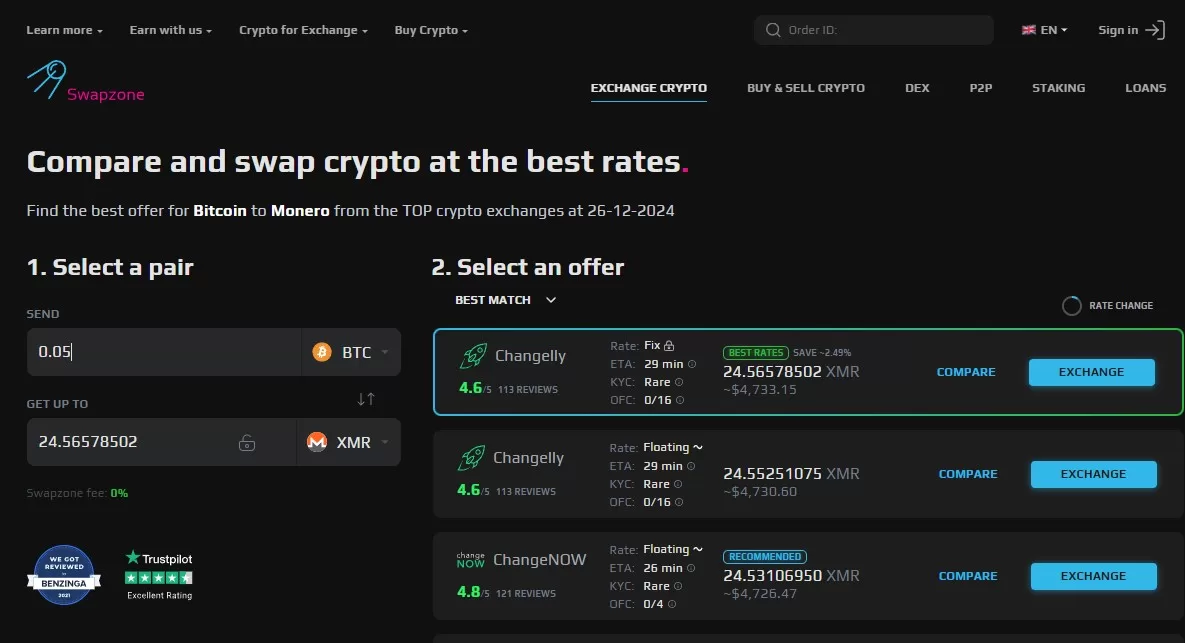This screenshot has width=1185, height=643.
Task: Expand the Best Match sort dropdown
Action: tap(506, 300)
